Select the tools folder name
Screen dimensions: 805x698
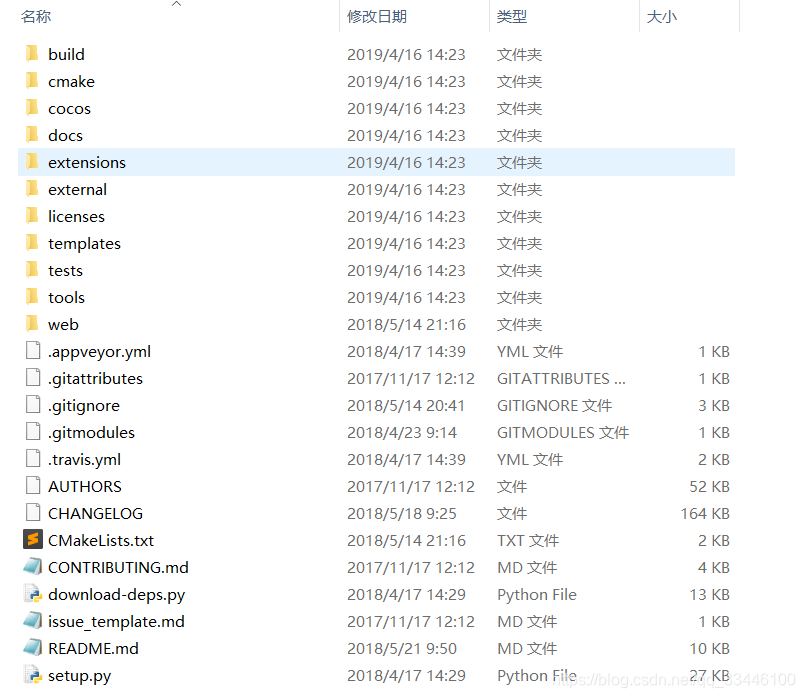[66, 297]
